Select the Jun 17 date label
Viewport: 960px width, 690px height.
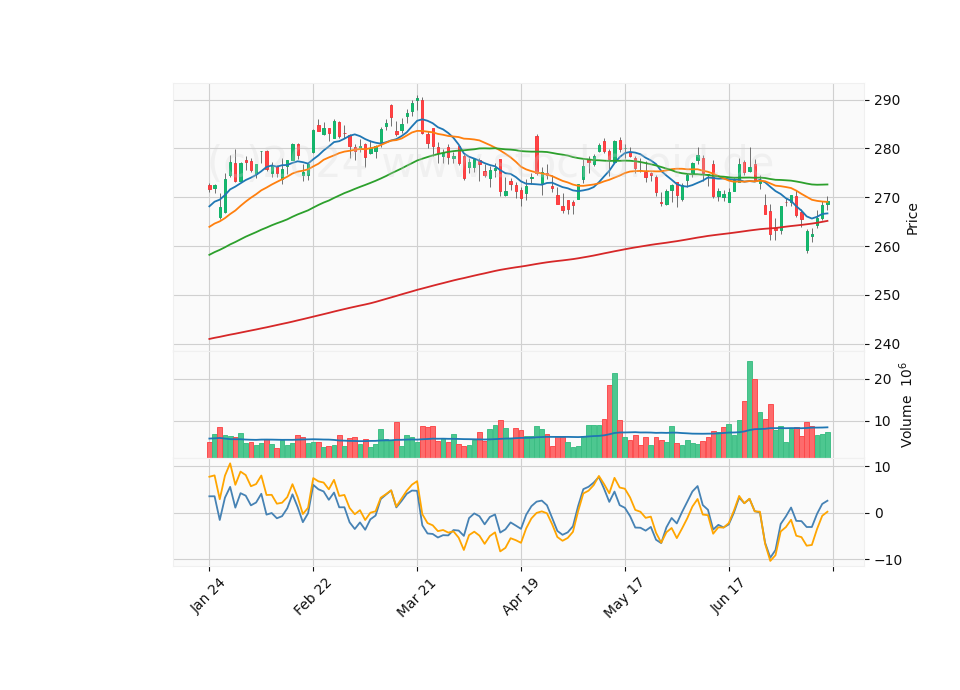[727, 596]
